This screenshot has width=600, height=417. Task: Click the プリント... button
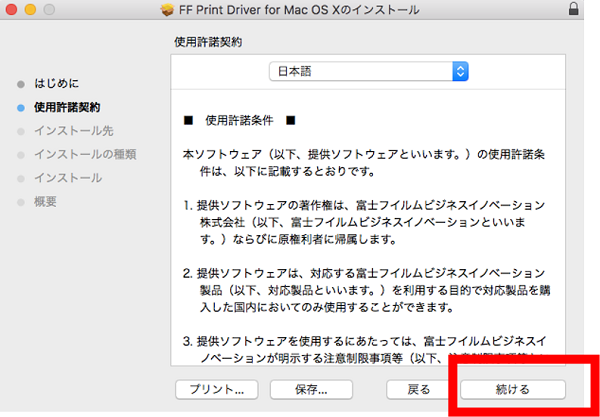[x=217, y=388]
